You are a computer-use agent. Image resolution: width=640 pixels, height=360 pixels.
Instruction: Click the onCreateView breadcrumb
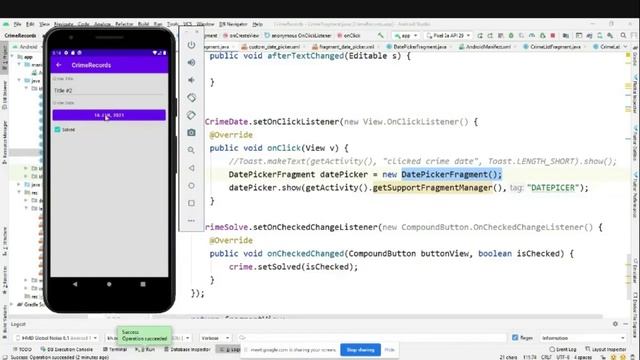(242, 36)
